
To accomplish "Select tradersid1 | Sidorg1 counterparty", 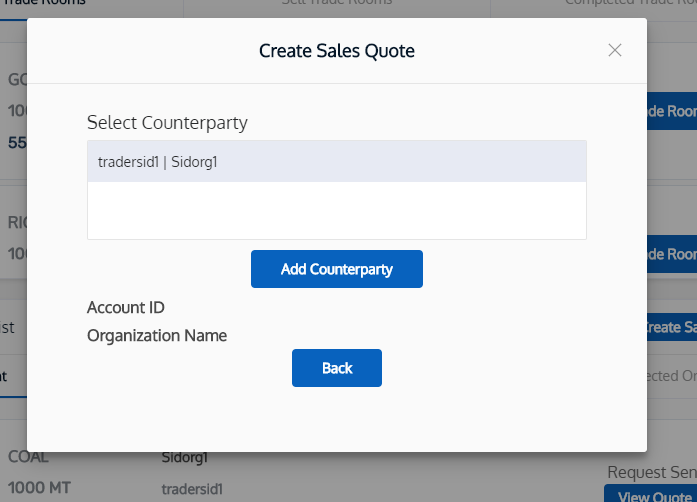I will (336, 161).
